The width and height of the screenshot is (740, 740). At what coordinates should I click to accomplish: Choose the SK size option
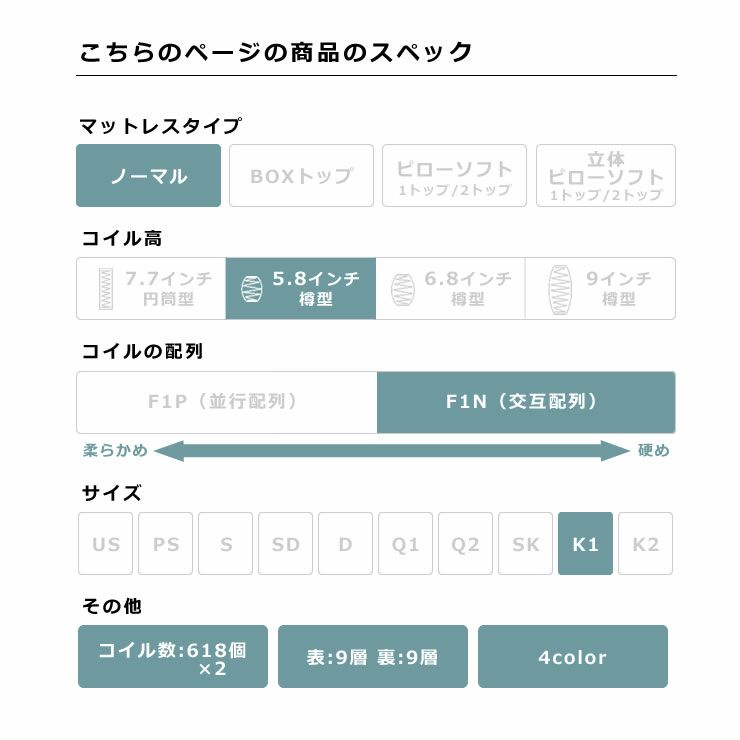click(x=525, y=544)
